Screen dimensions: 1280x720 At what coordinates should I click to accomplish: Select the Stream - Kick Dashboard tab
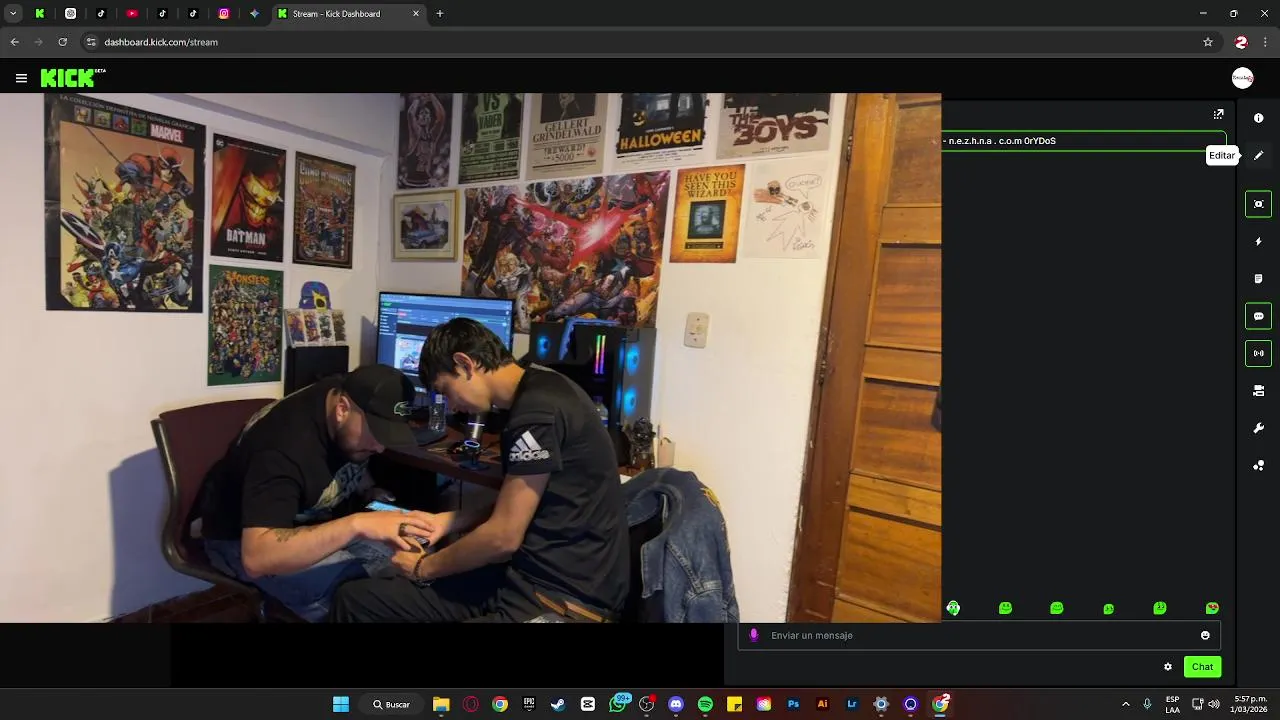coord(348,14)
